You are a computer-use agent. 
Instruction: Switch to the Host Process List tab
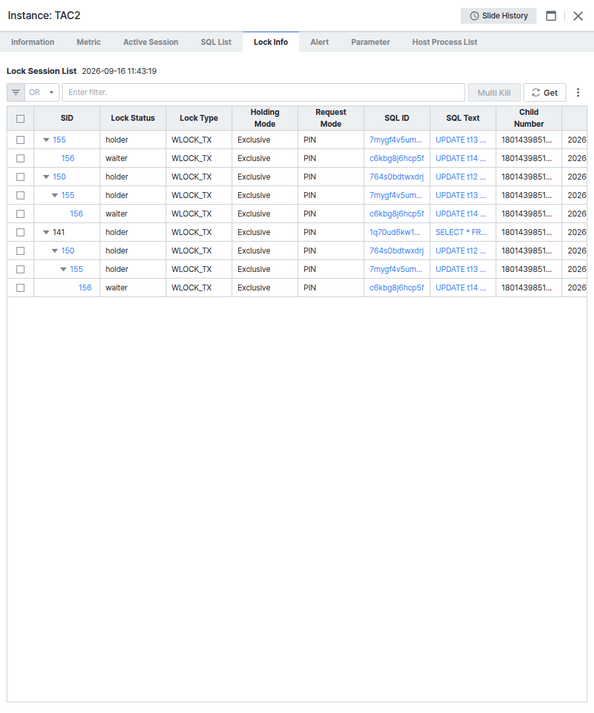(x=444, y=42)
